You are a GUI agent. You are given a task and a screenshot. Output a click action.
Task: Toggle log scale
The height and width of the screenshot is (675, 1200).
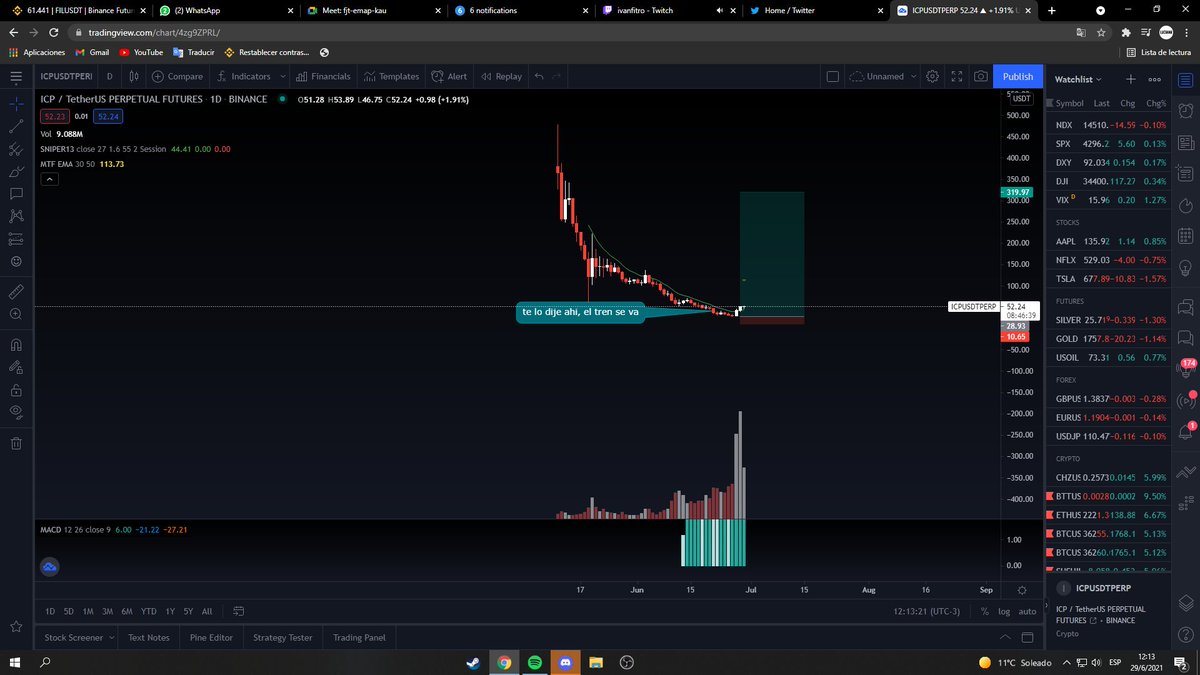(x=1004, y=611)
